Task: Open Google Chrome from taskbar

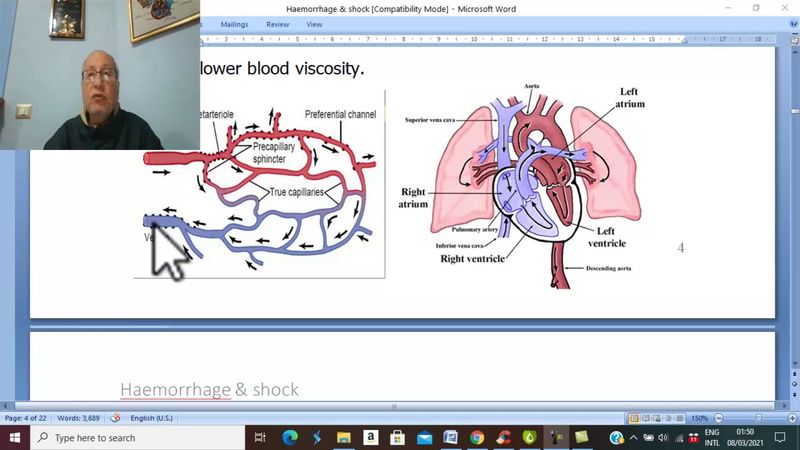Action: coord(477,438)
